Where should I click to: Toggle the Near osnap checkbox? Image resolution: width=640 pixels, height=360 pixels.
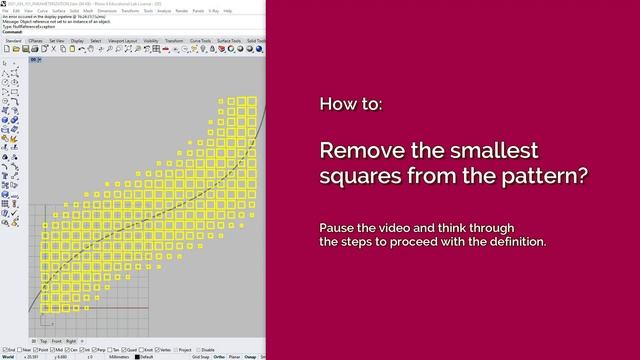point(20,350)
